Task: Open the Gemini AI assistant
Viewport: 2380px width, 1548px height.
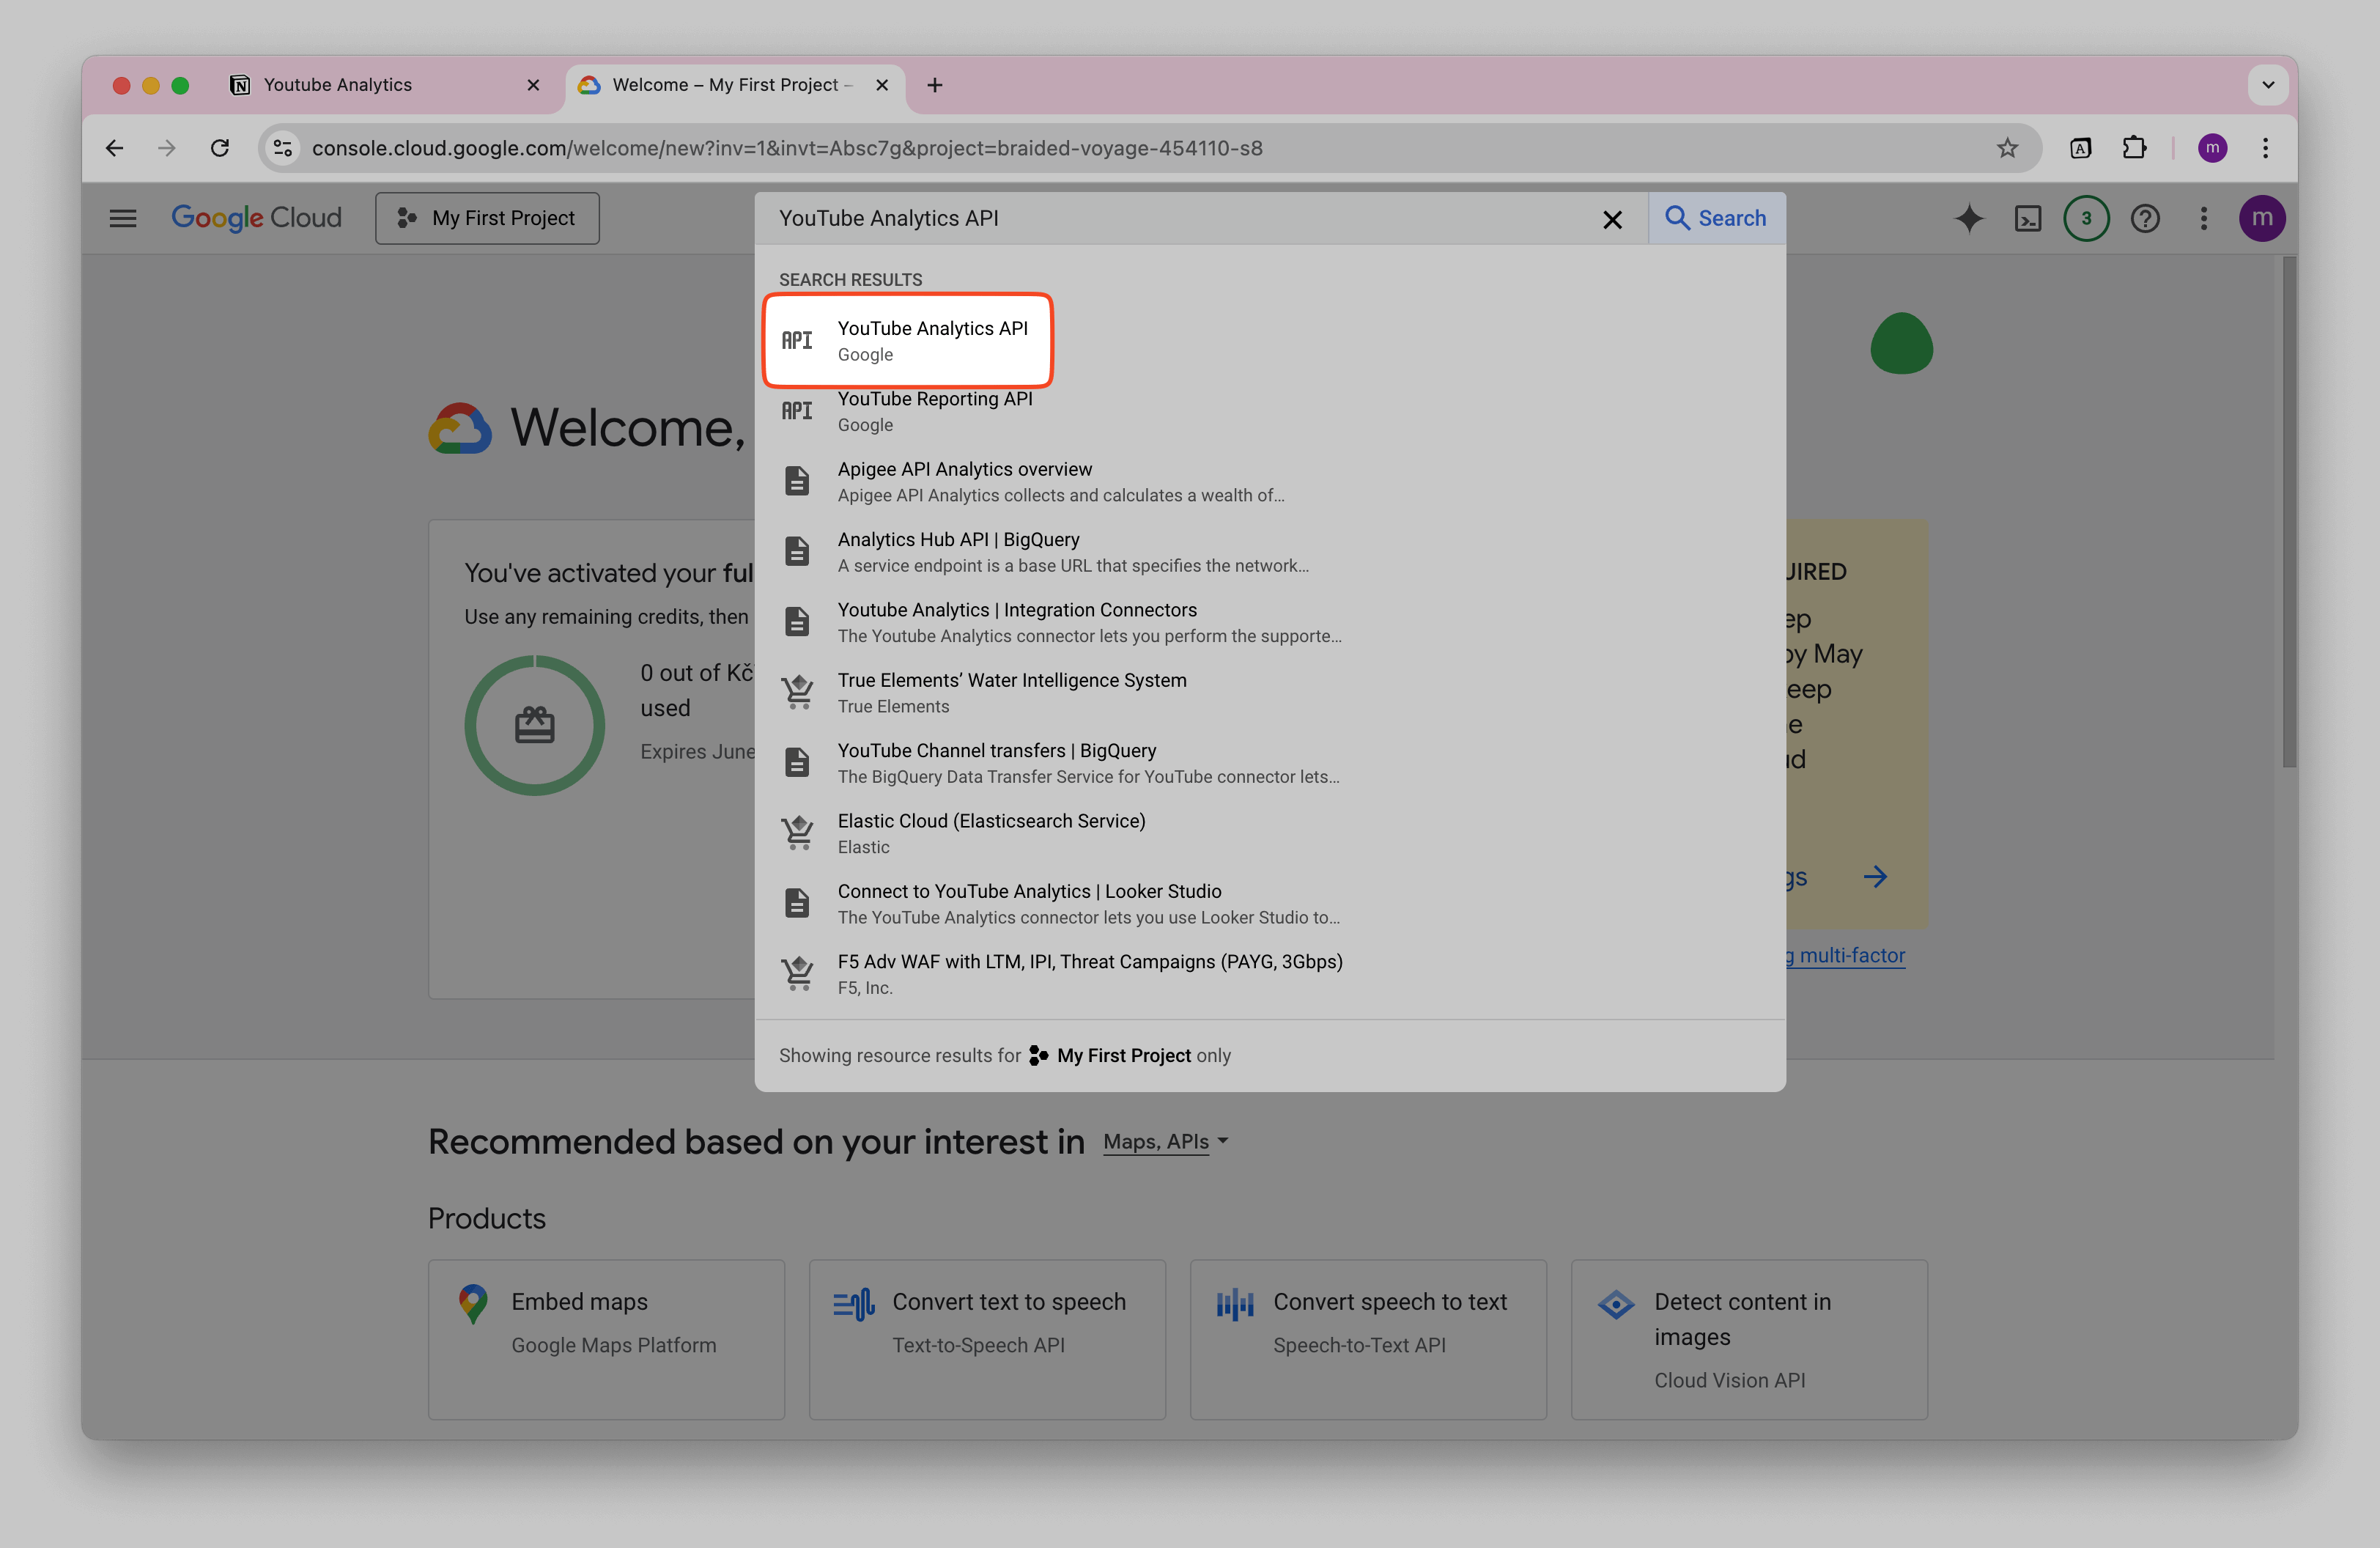Action: click(x=1969, y=218)
